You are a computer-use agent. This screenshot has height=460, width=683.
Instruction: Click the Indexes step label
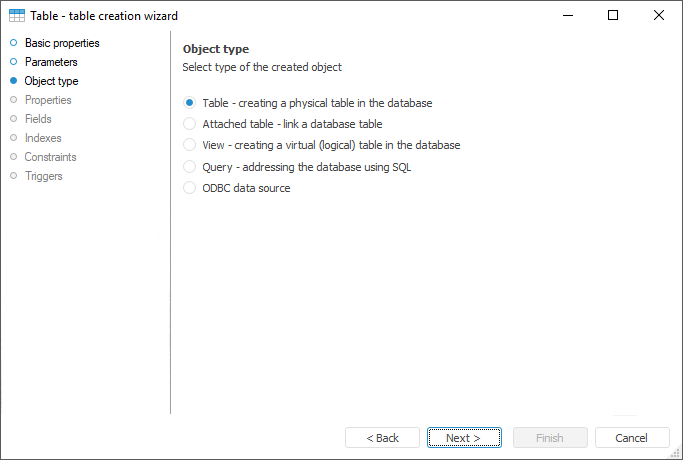(43, 138)
